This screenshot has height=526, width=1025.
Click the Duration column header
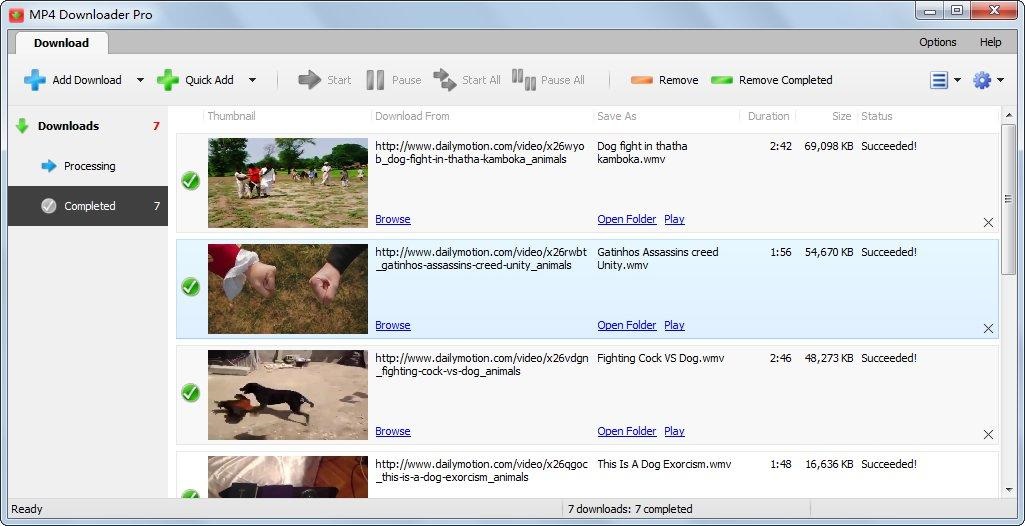[768, 116]
